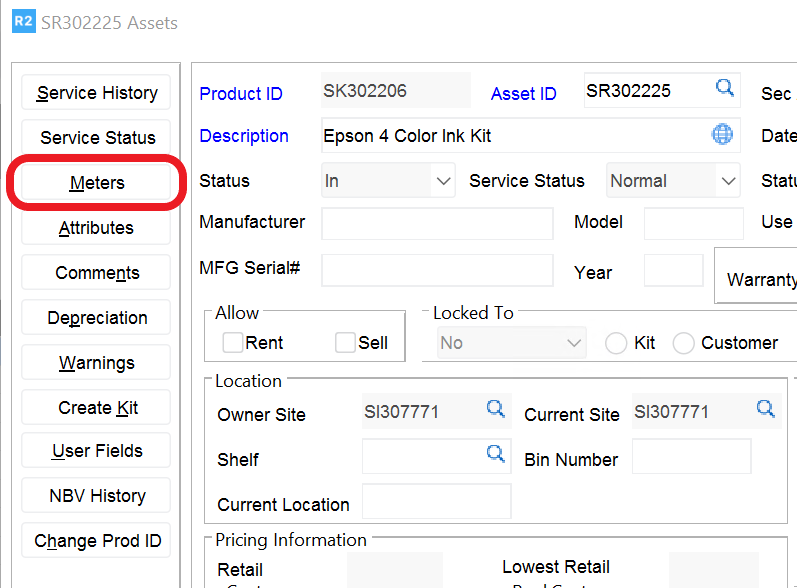
Task: Click the Product ID link label
Action: coord(241,94)
